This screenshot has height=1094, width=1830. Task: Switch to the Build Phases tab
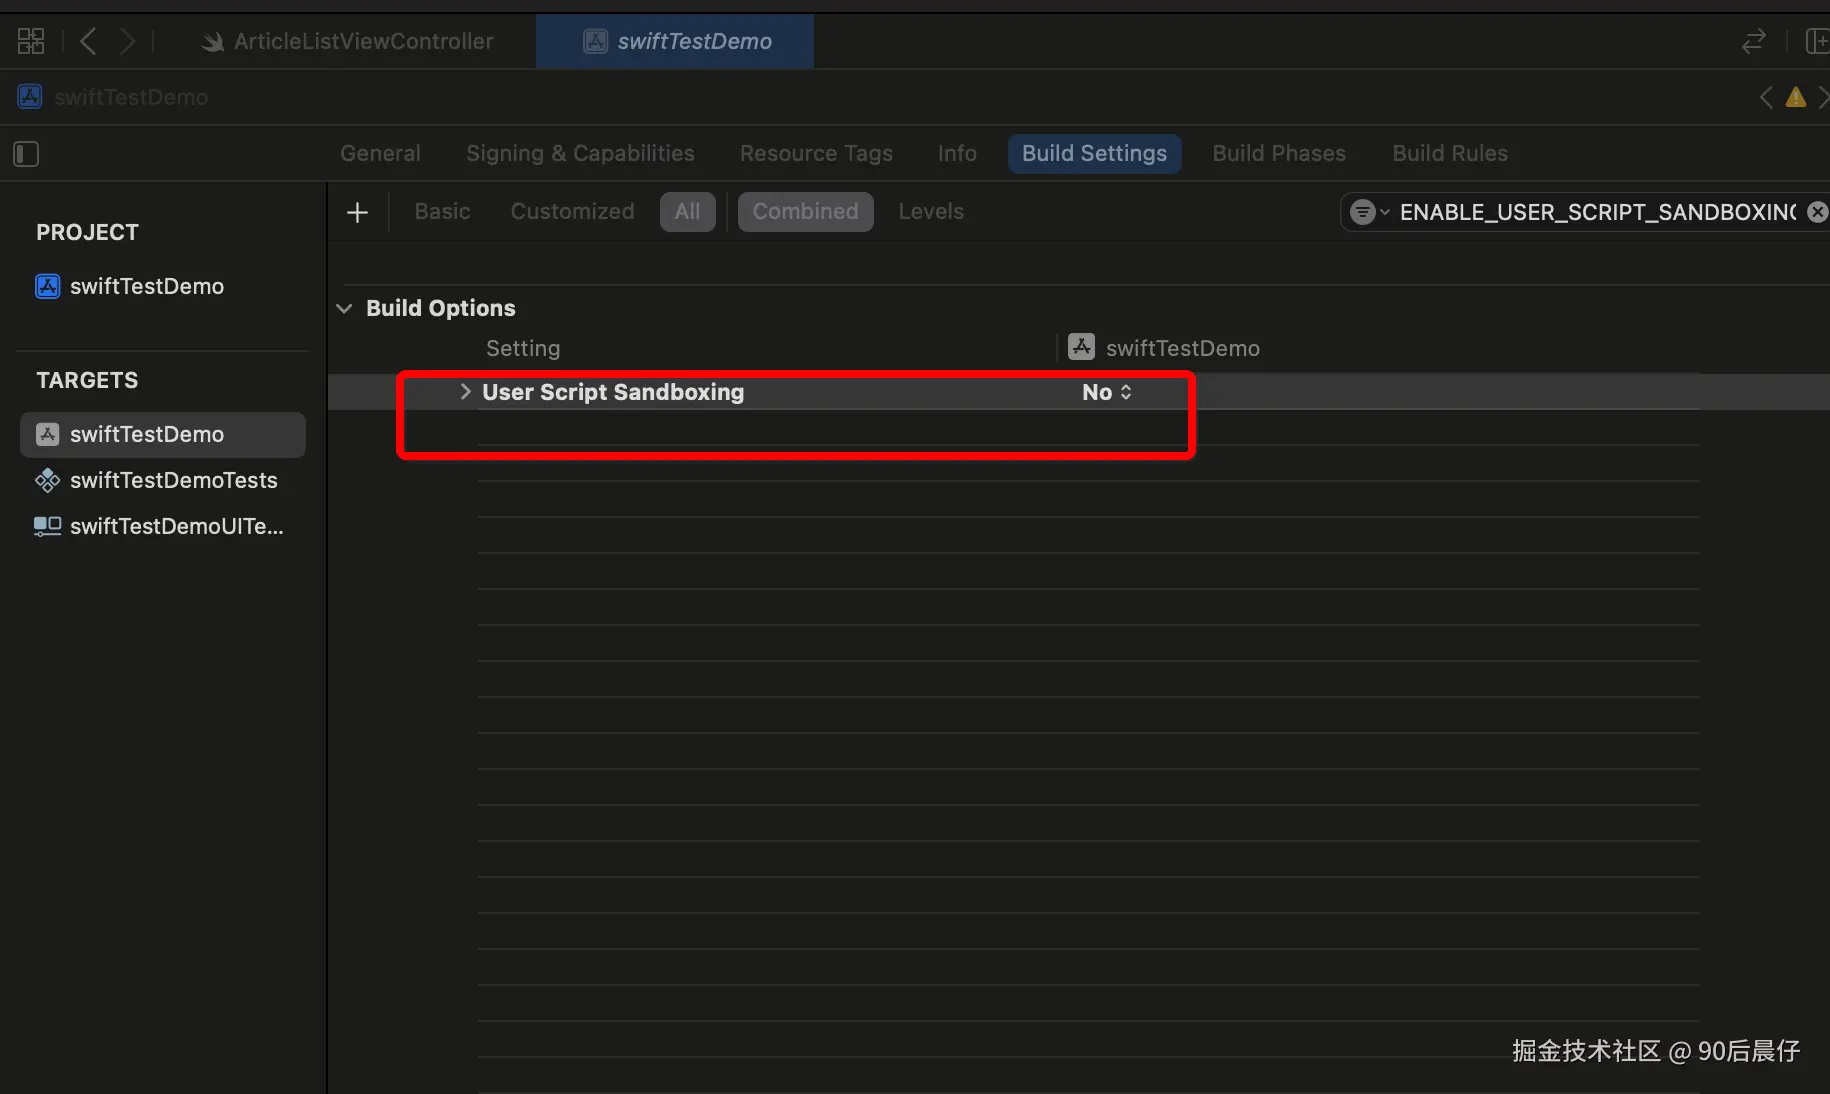point(1279,153)
